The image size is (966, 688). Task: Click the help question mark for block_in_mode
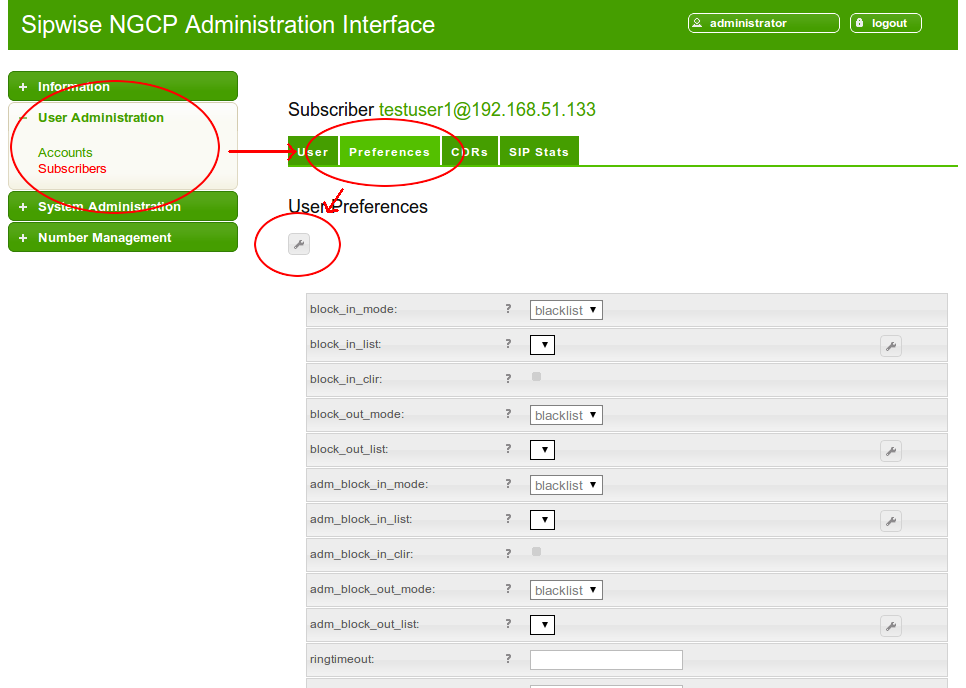tap(508, 309)
